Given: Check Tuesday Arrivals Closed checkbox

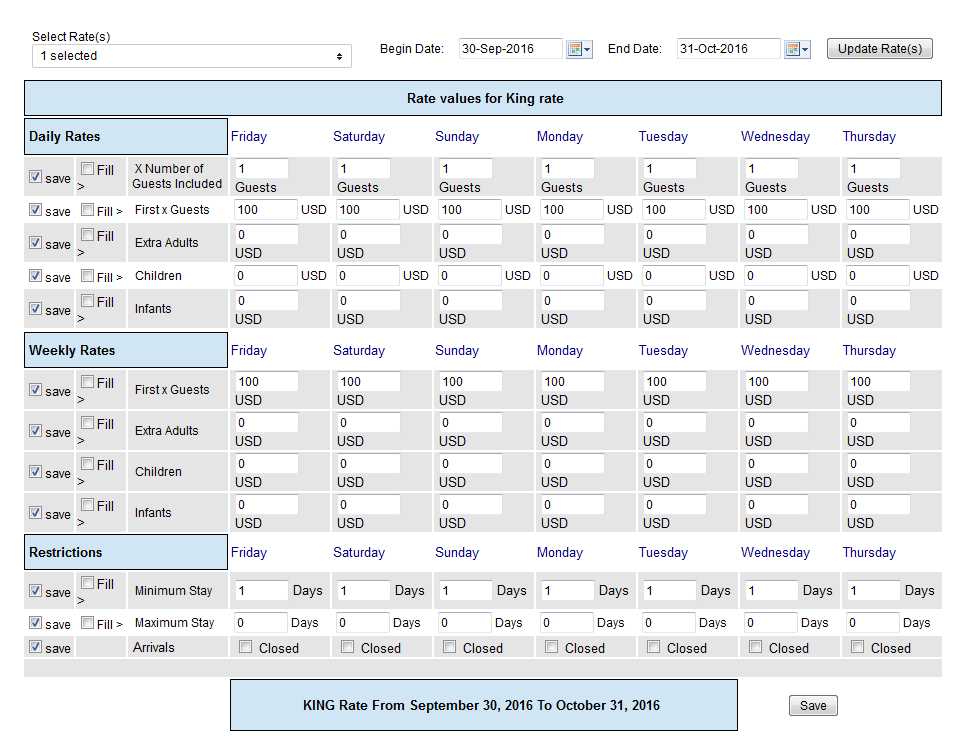Looking at the screenshot, I should (653, 647).
